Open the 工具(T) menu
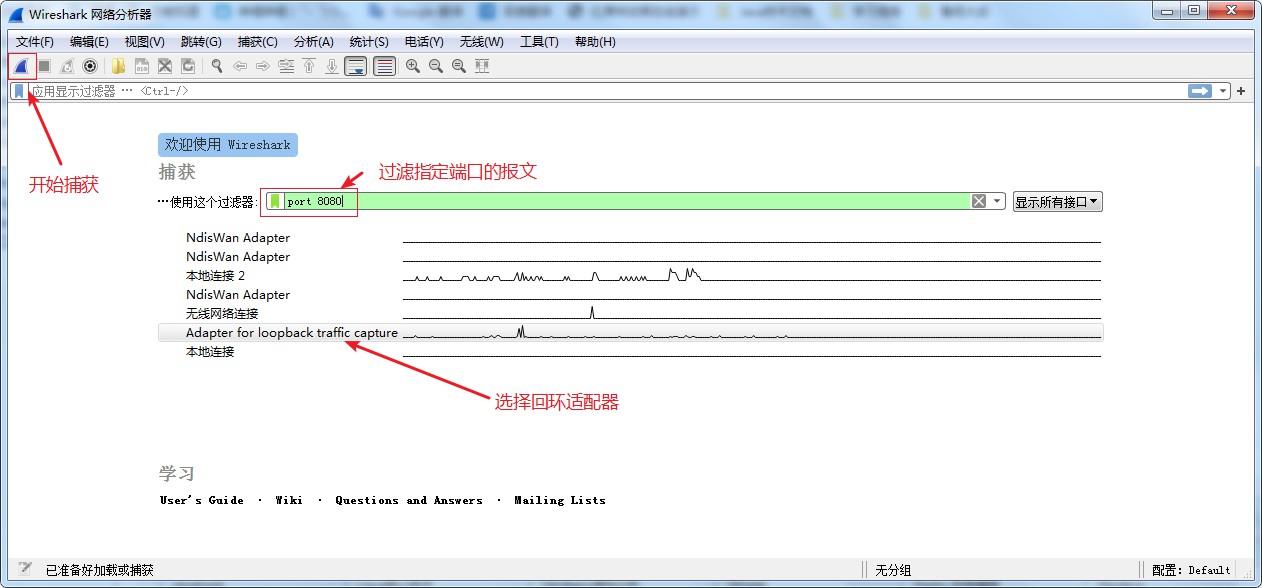1262x588 pixels. point(539,41)
